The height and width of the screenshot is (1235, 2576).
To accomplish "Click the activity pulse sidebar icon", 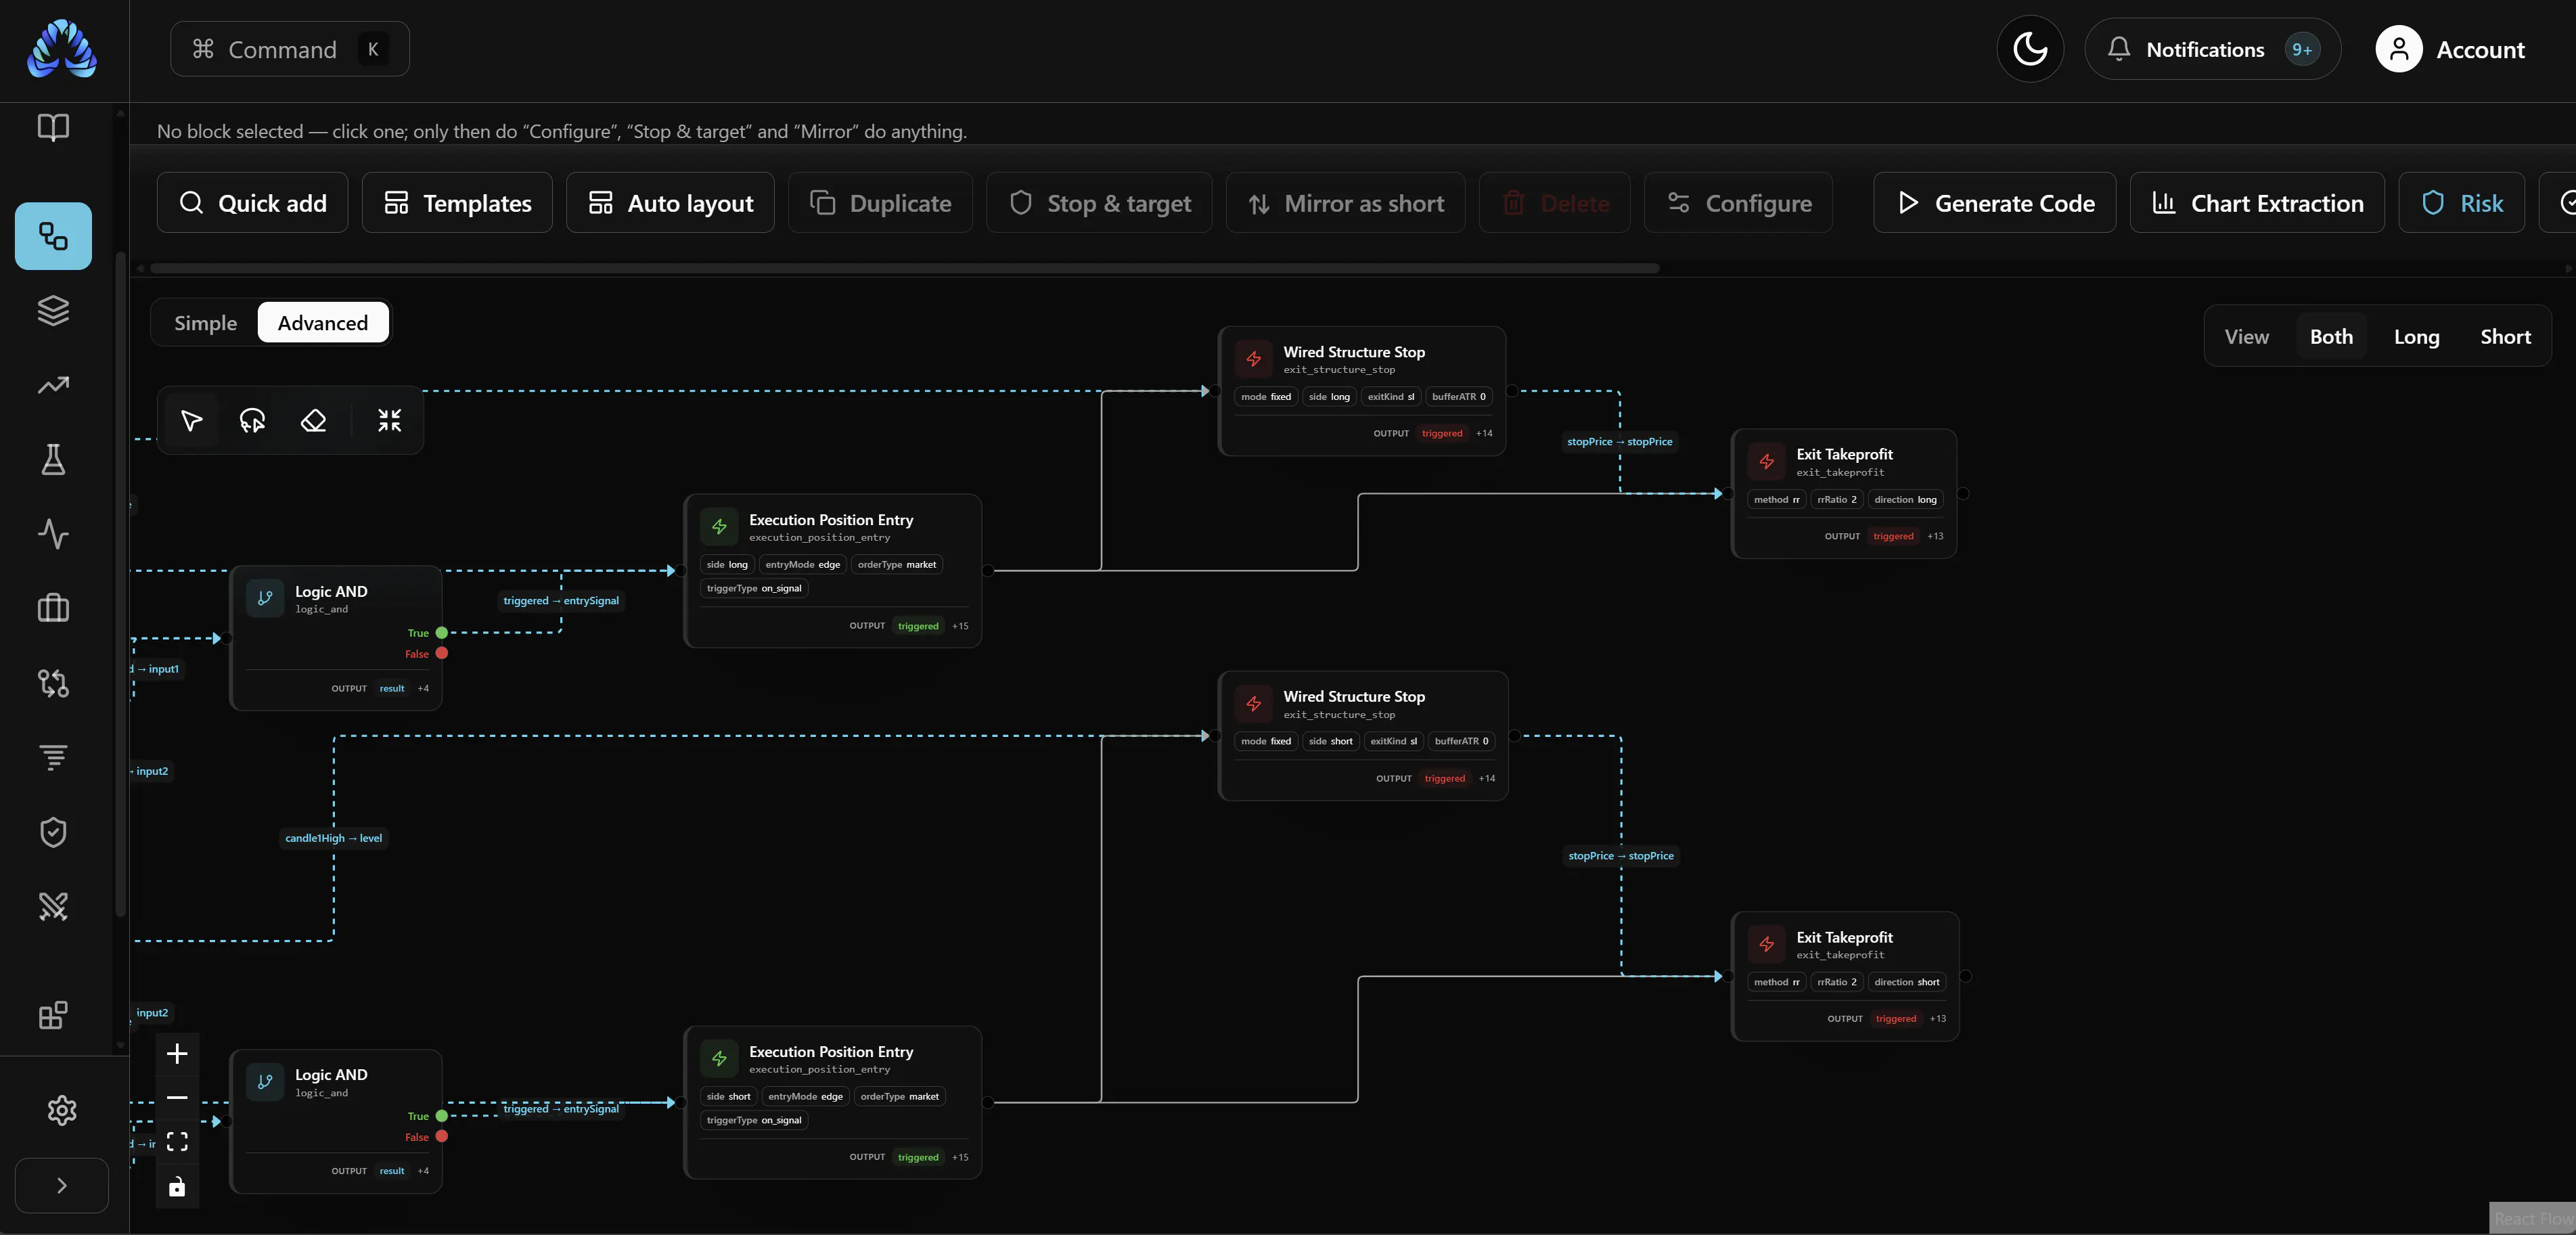I will [x=53, y=534].
